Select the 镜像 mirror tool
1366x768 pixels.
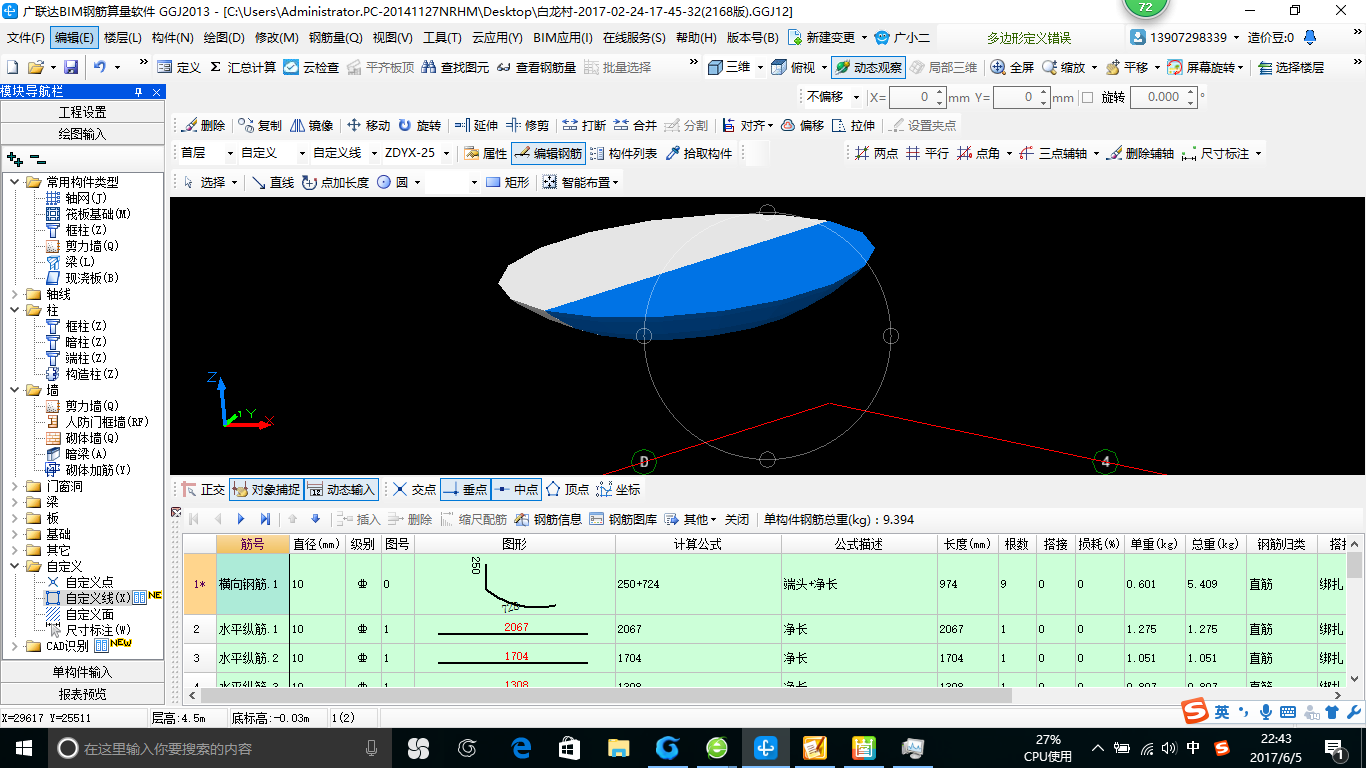tap(311, 125)
